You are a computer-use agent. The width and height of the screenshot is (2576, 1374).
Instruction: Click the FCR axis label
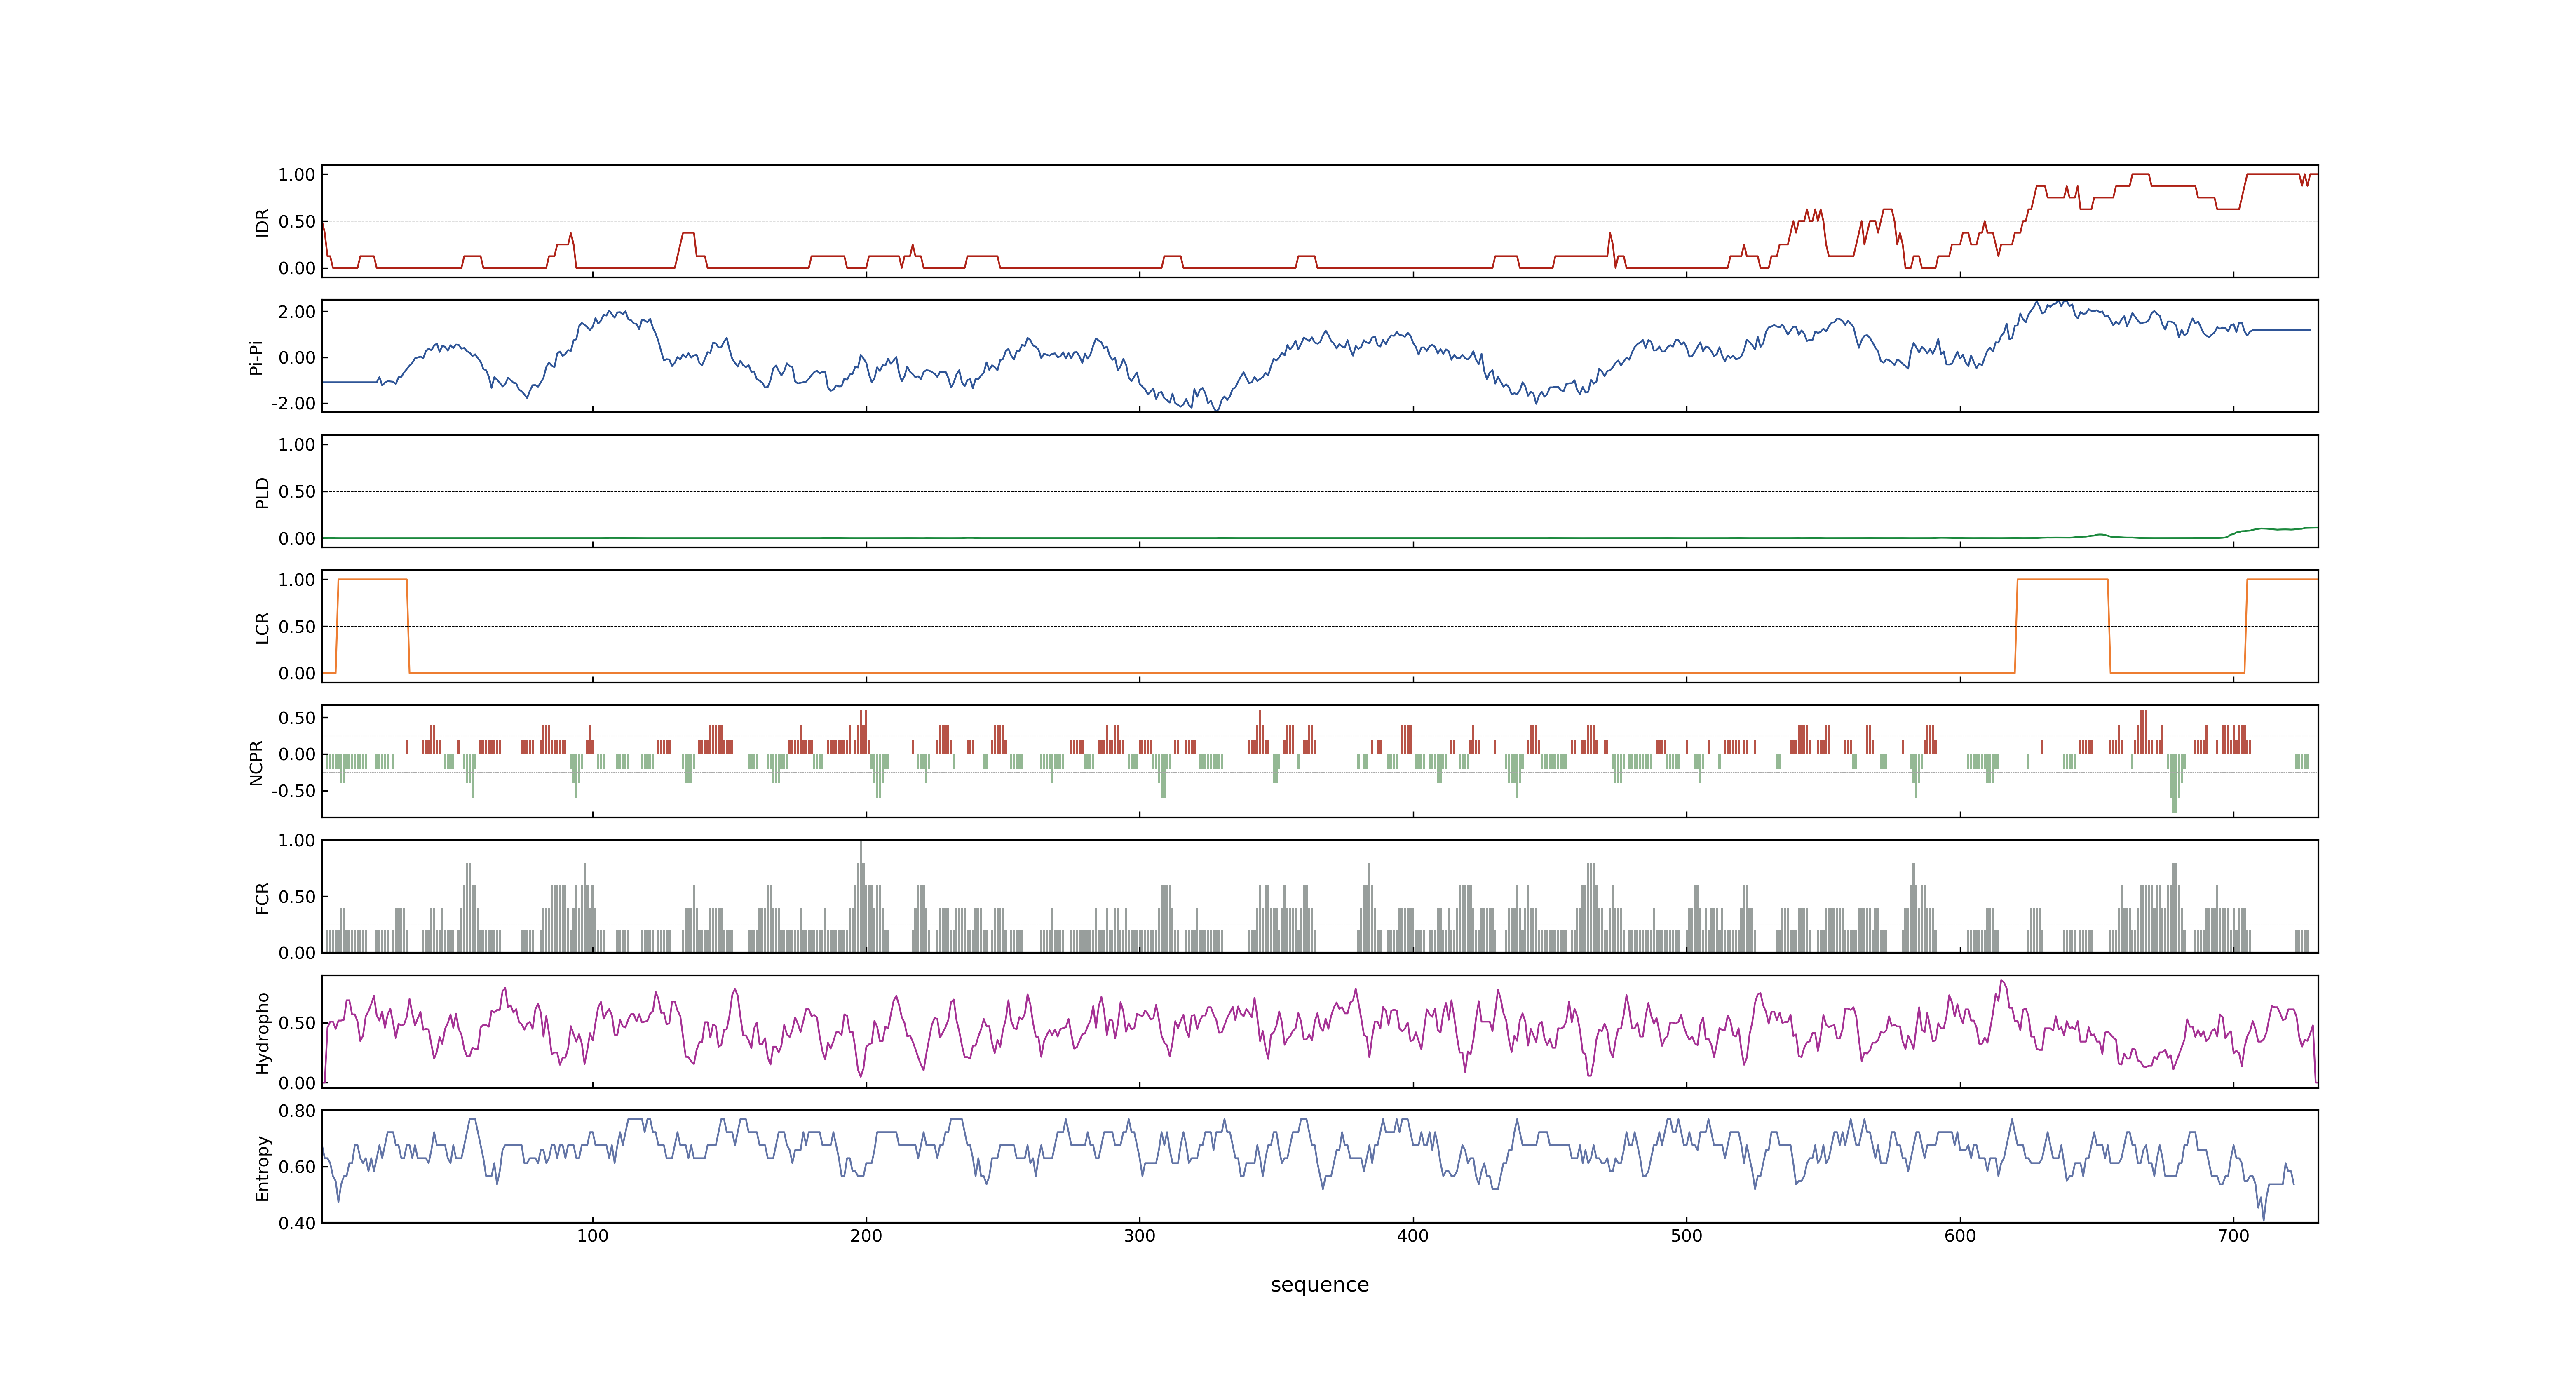262,897
